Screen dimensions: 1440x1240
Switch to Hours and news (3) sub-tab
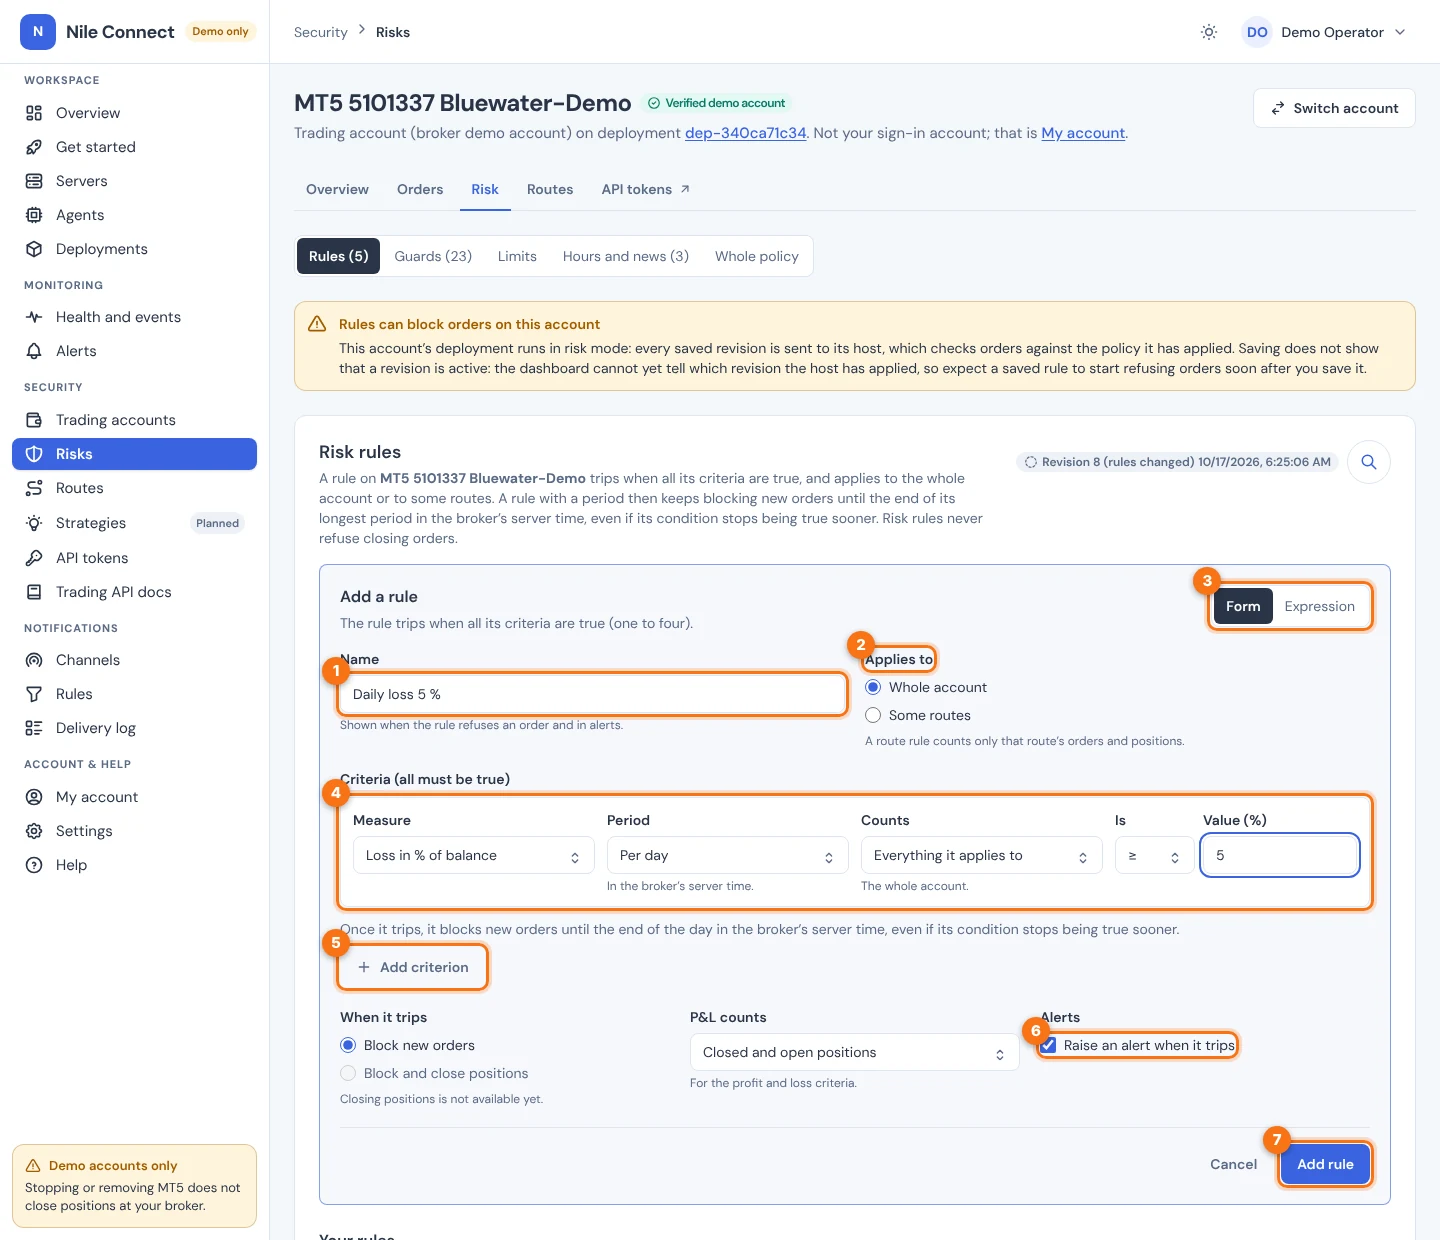tap(626, 256)
